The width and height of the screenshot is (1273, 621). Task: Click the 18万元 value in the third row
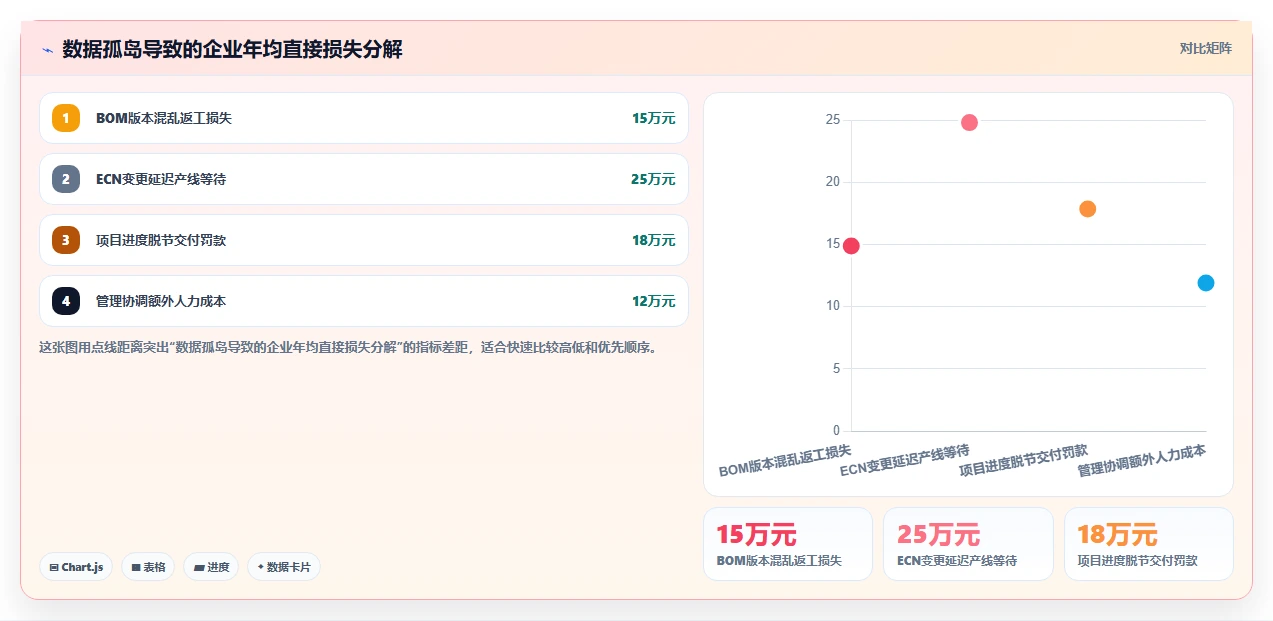653,240
